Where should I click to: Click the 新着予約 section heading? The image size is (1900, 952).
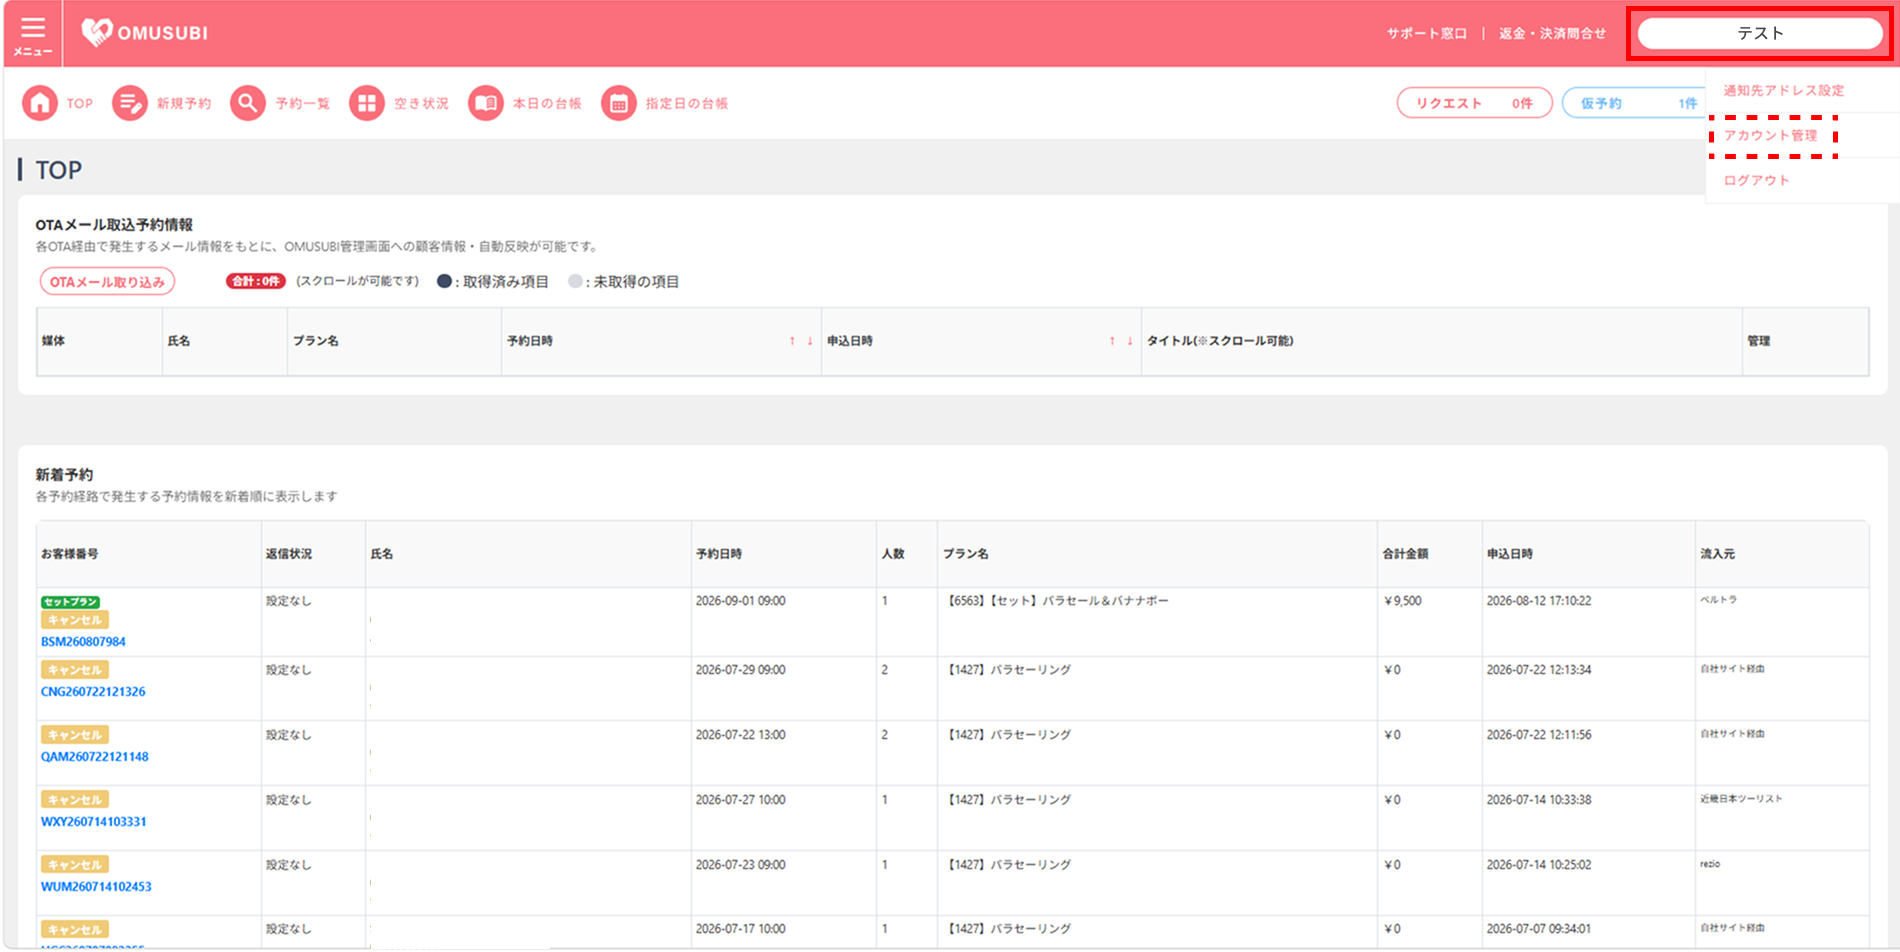pos(64,475)
